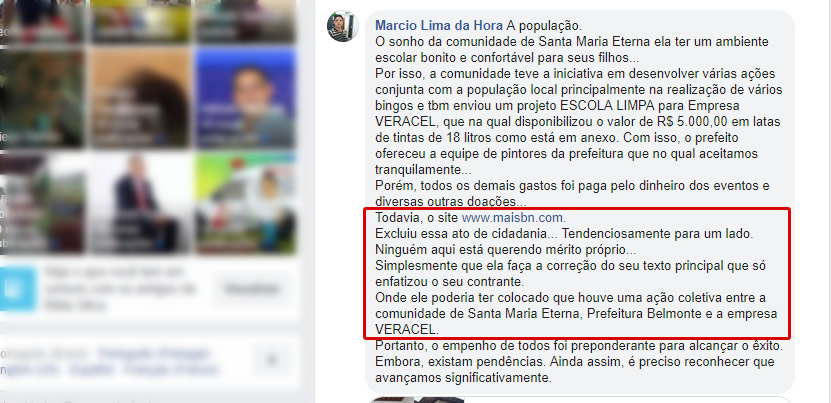Click the blurred button beside the blue icon
This screenshot has height=403, width=831.
click(251, 289)
